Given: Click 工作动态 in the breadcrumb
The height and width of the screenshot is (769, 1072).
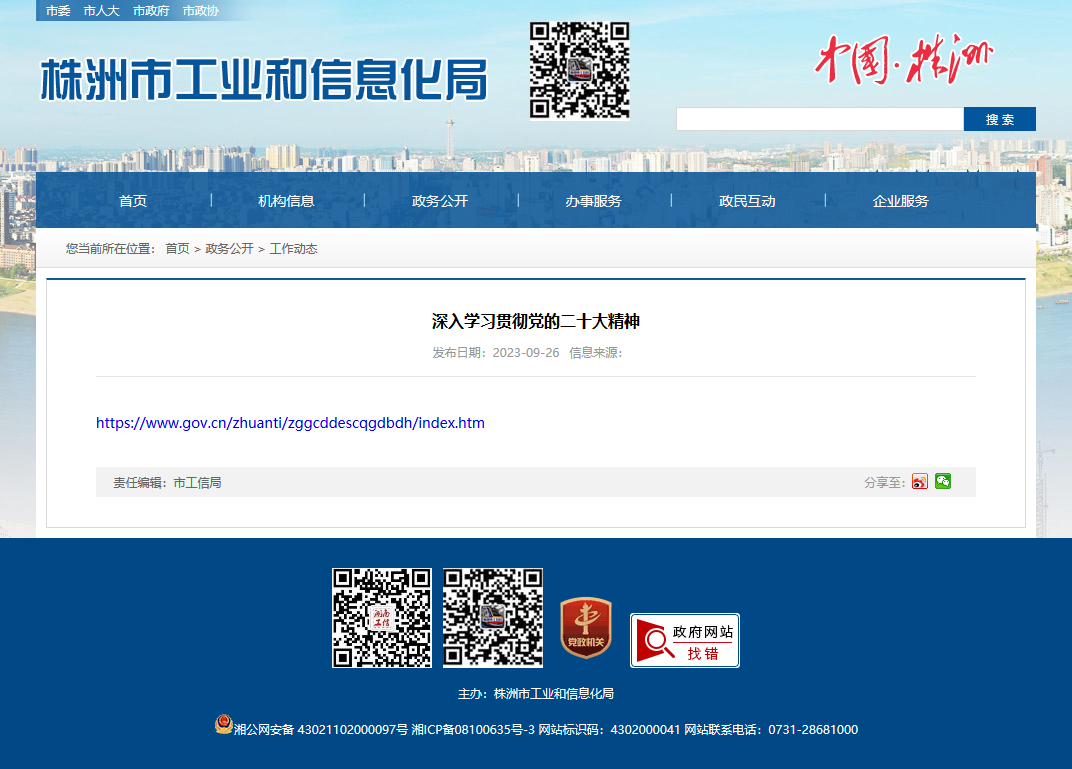Looking at the screenshot, I should [x=293, y=249].
